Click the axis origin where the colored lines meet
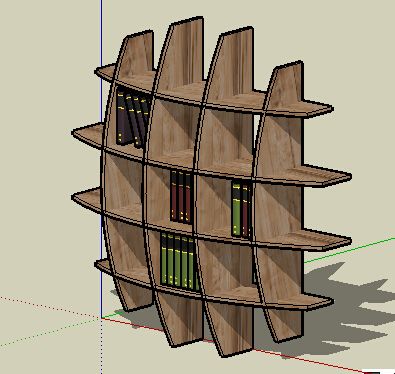The image size is (395, 374). tap(101, 318)
